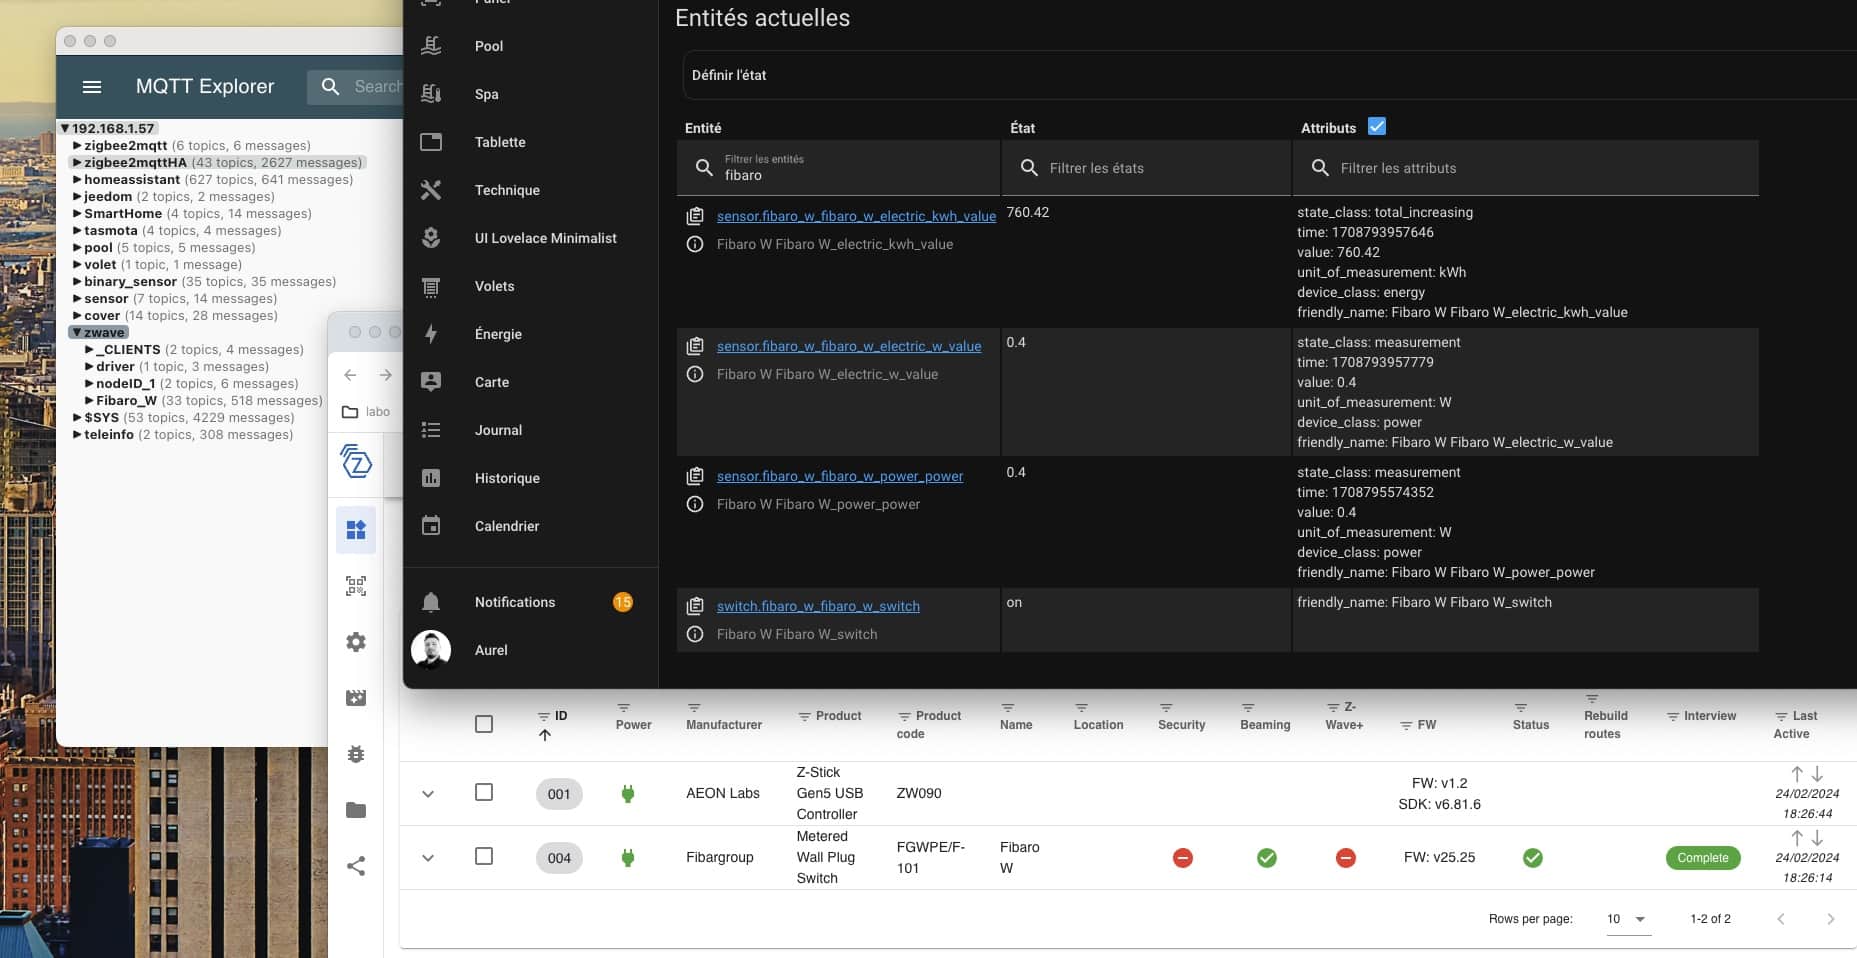Viewport: 1857px width, 958px height.
Task: Show info for electric_w_value entity
Action: tap(695, 374)
